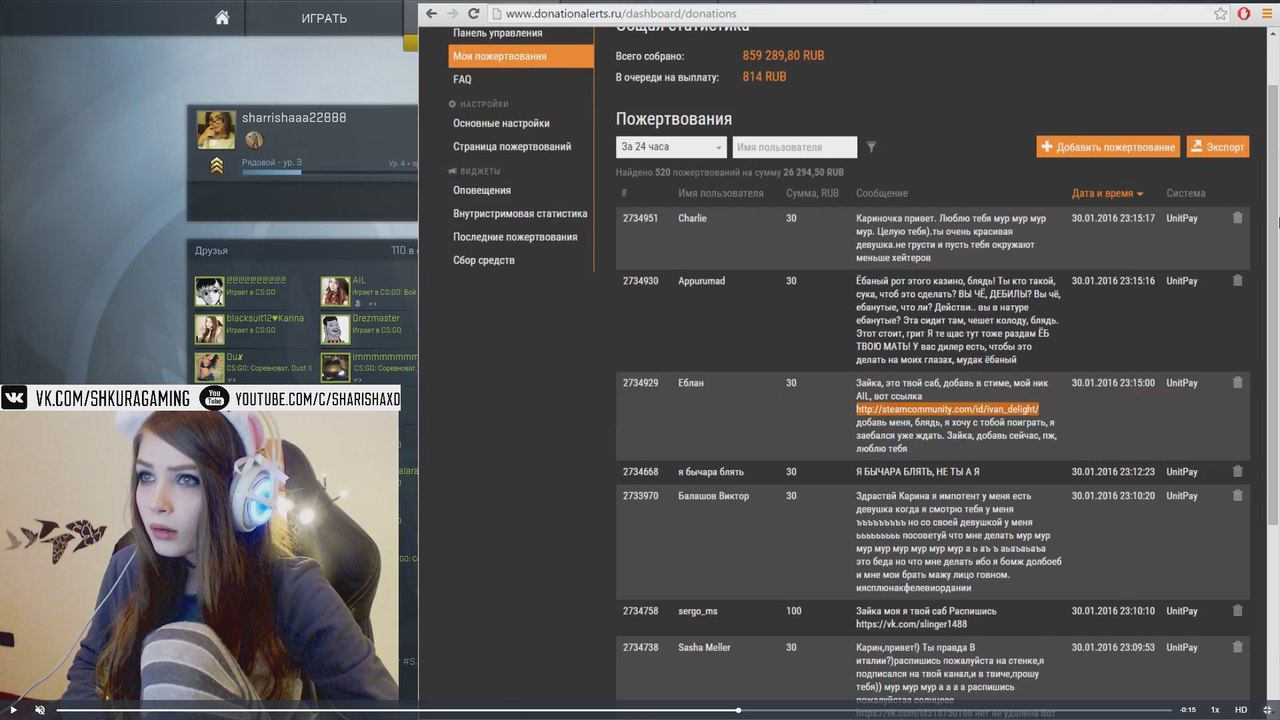
Task: Sort by Дата и время column
Action: tap(1107, 193)
